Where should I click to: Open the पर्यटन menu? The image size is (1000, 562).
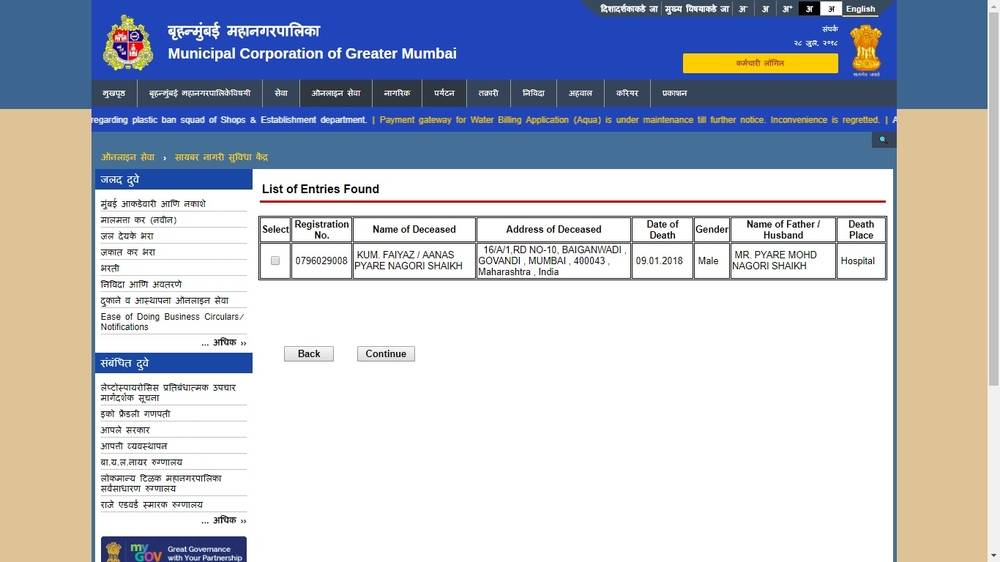[x=444, y=93]
